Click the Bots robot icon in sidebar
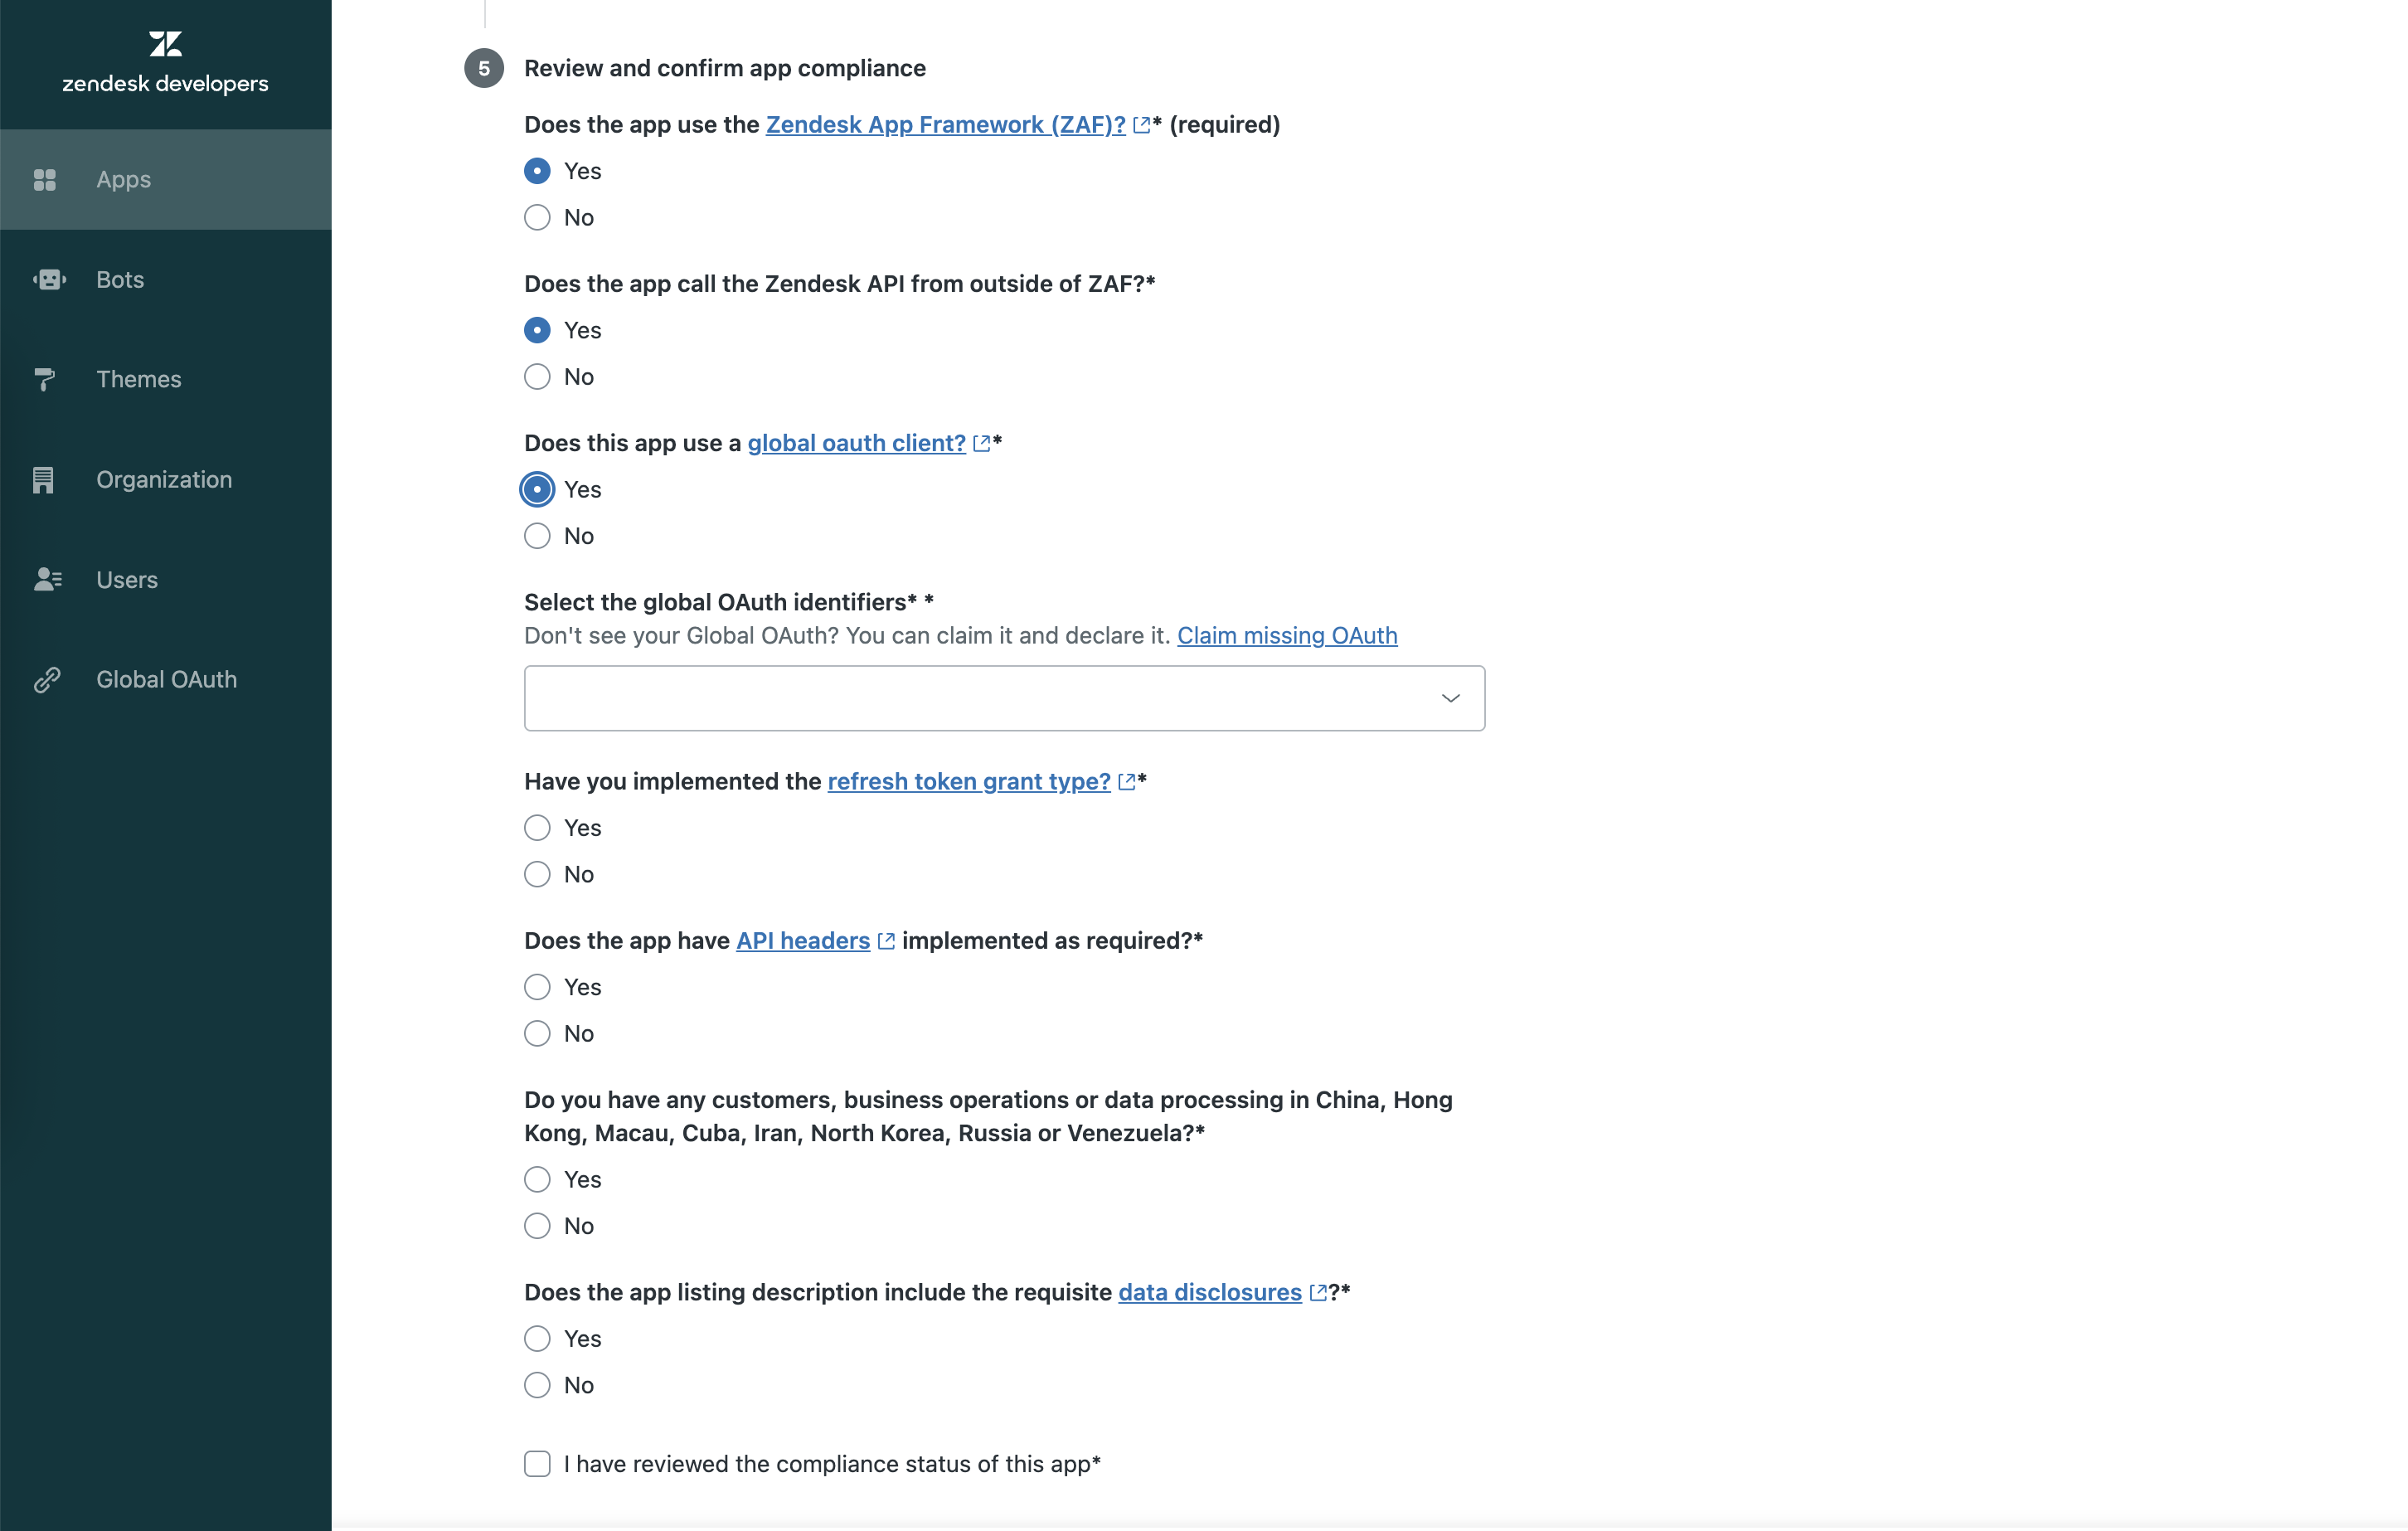 [49, 280]
